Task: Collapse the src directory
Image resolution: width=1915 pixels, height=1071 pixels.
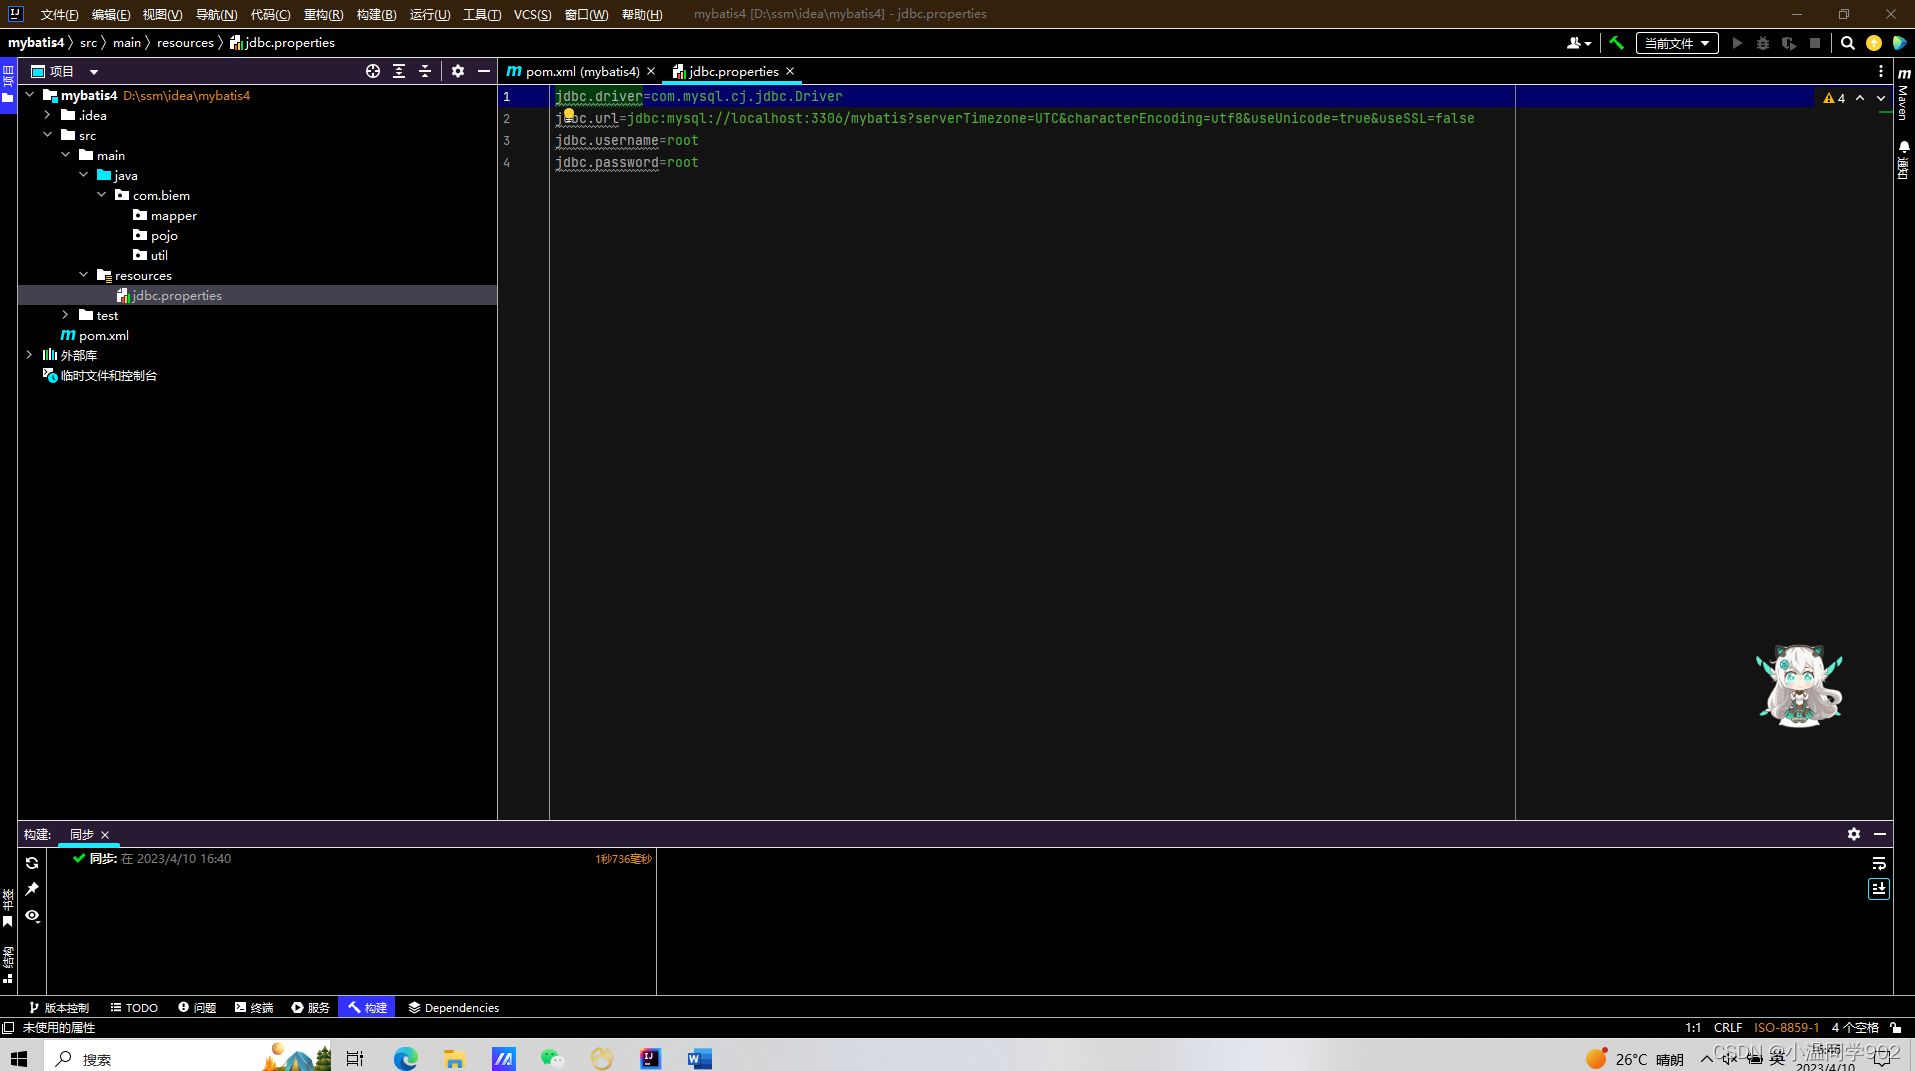Action: click(47, 135)
